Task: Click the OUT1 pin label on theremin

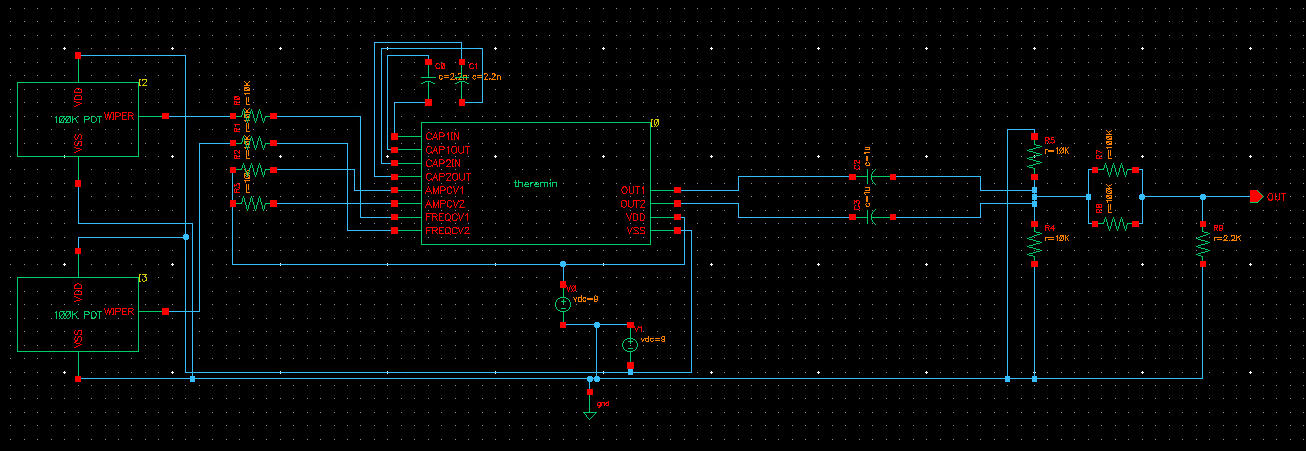Action: point(632,189)
